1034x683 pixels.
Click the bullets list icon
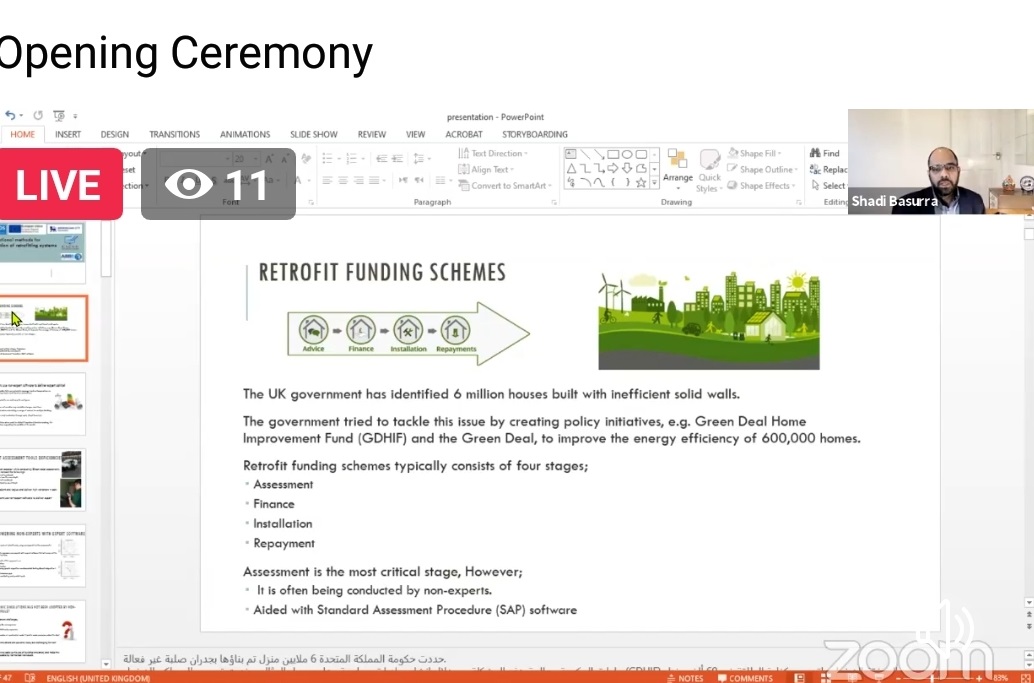[327, 158]
